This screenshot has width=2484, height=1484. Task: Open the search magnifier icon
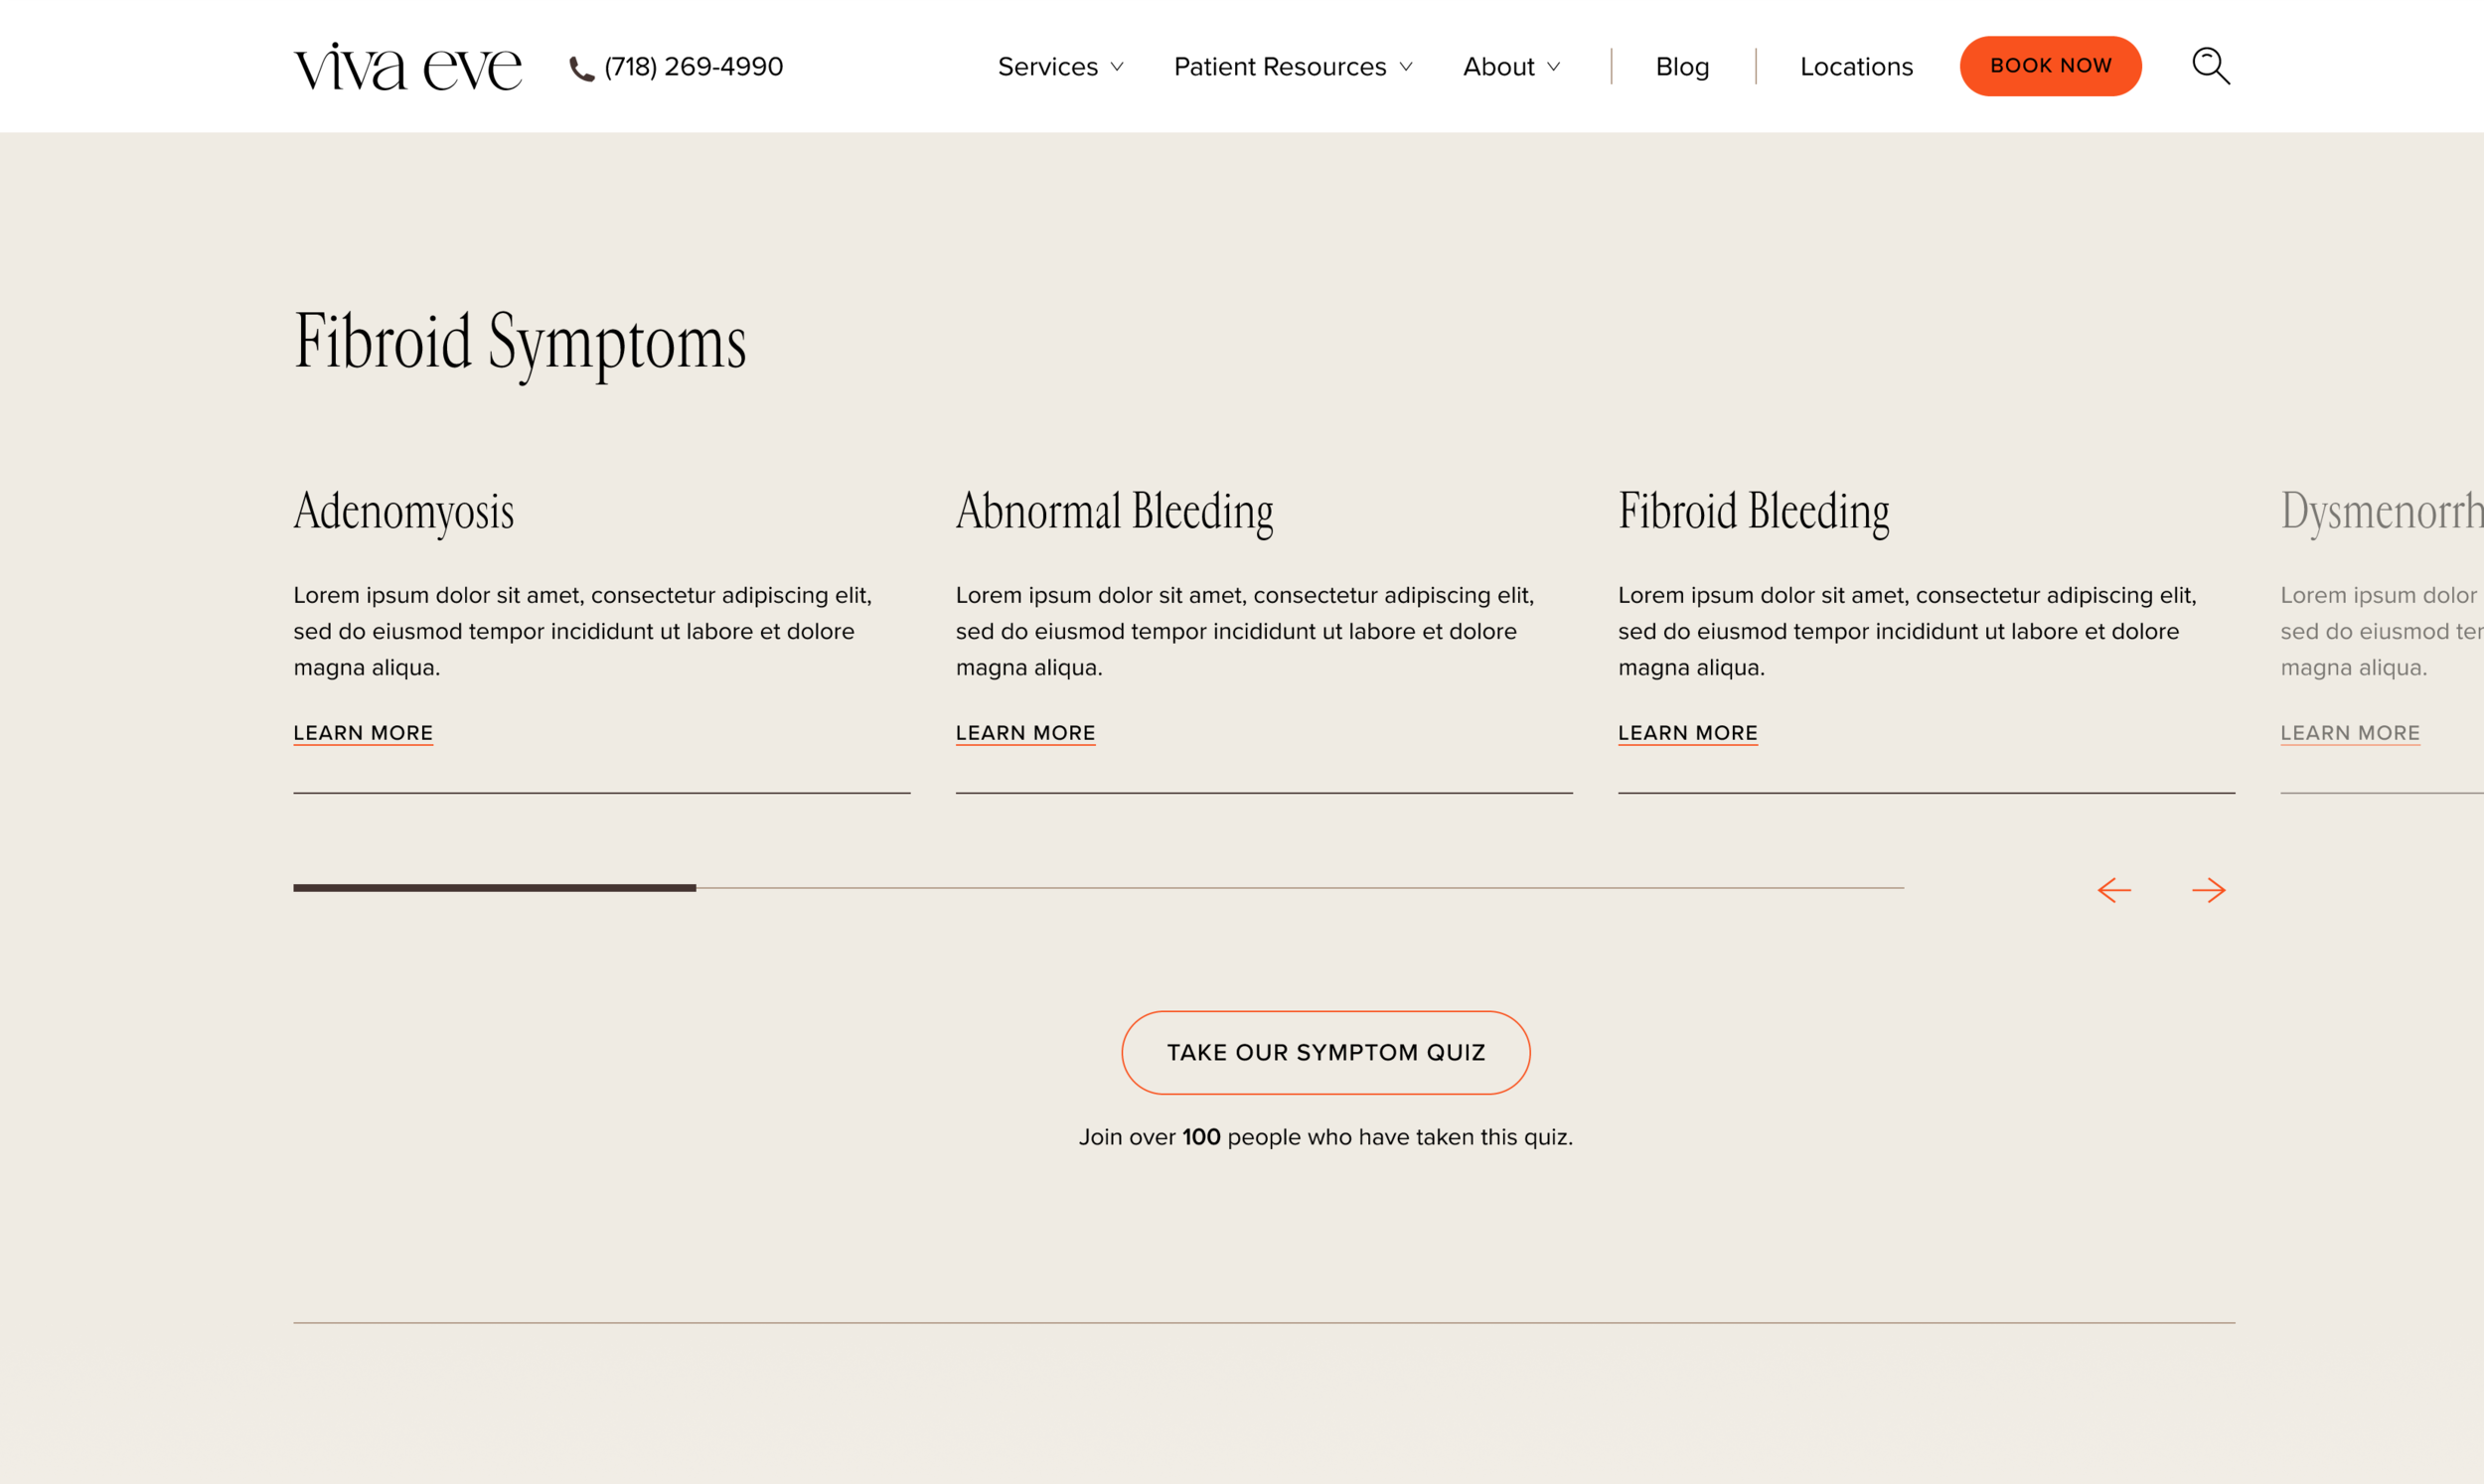point(2210,66)
